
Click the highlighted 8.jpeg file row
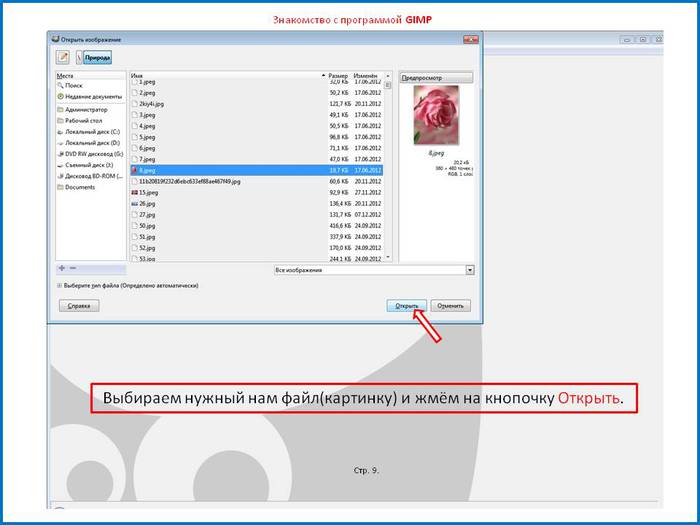257,171
